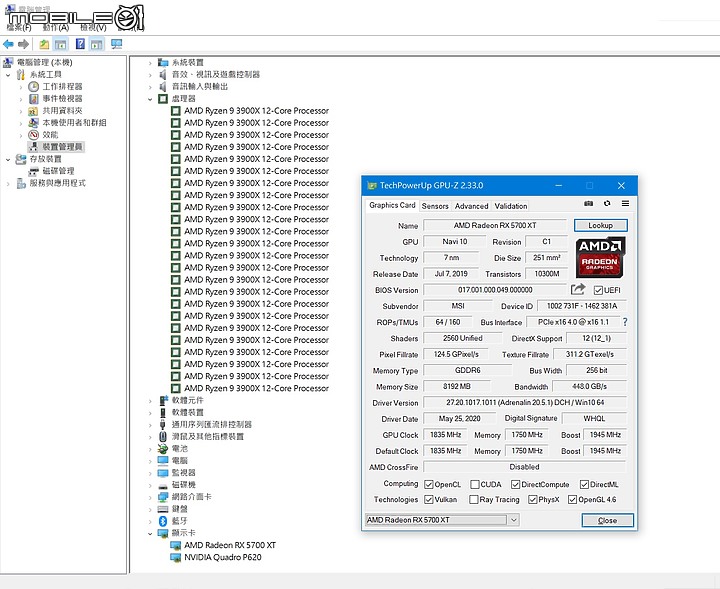Collapse the 系統工具 tree node
The image size is (720, 589).
[8, 74]
